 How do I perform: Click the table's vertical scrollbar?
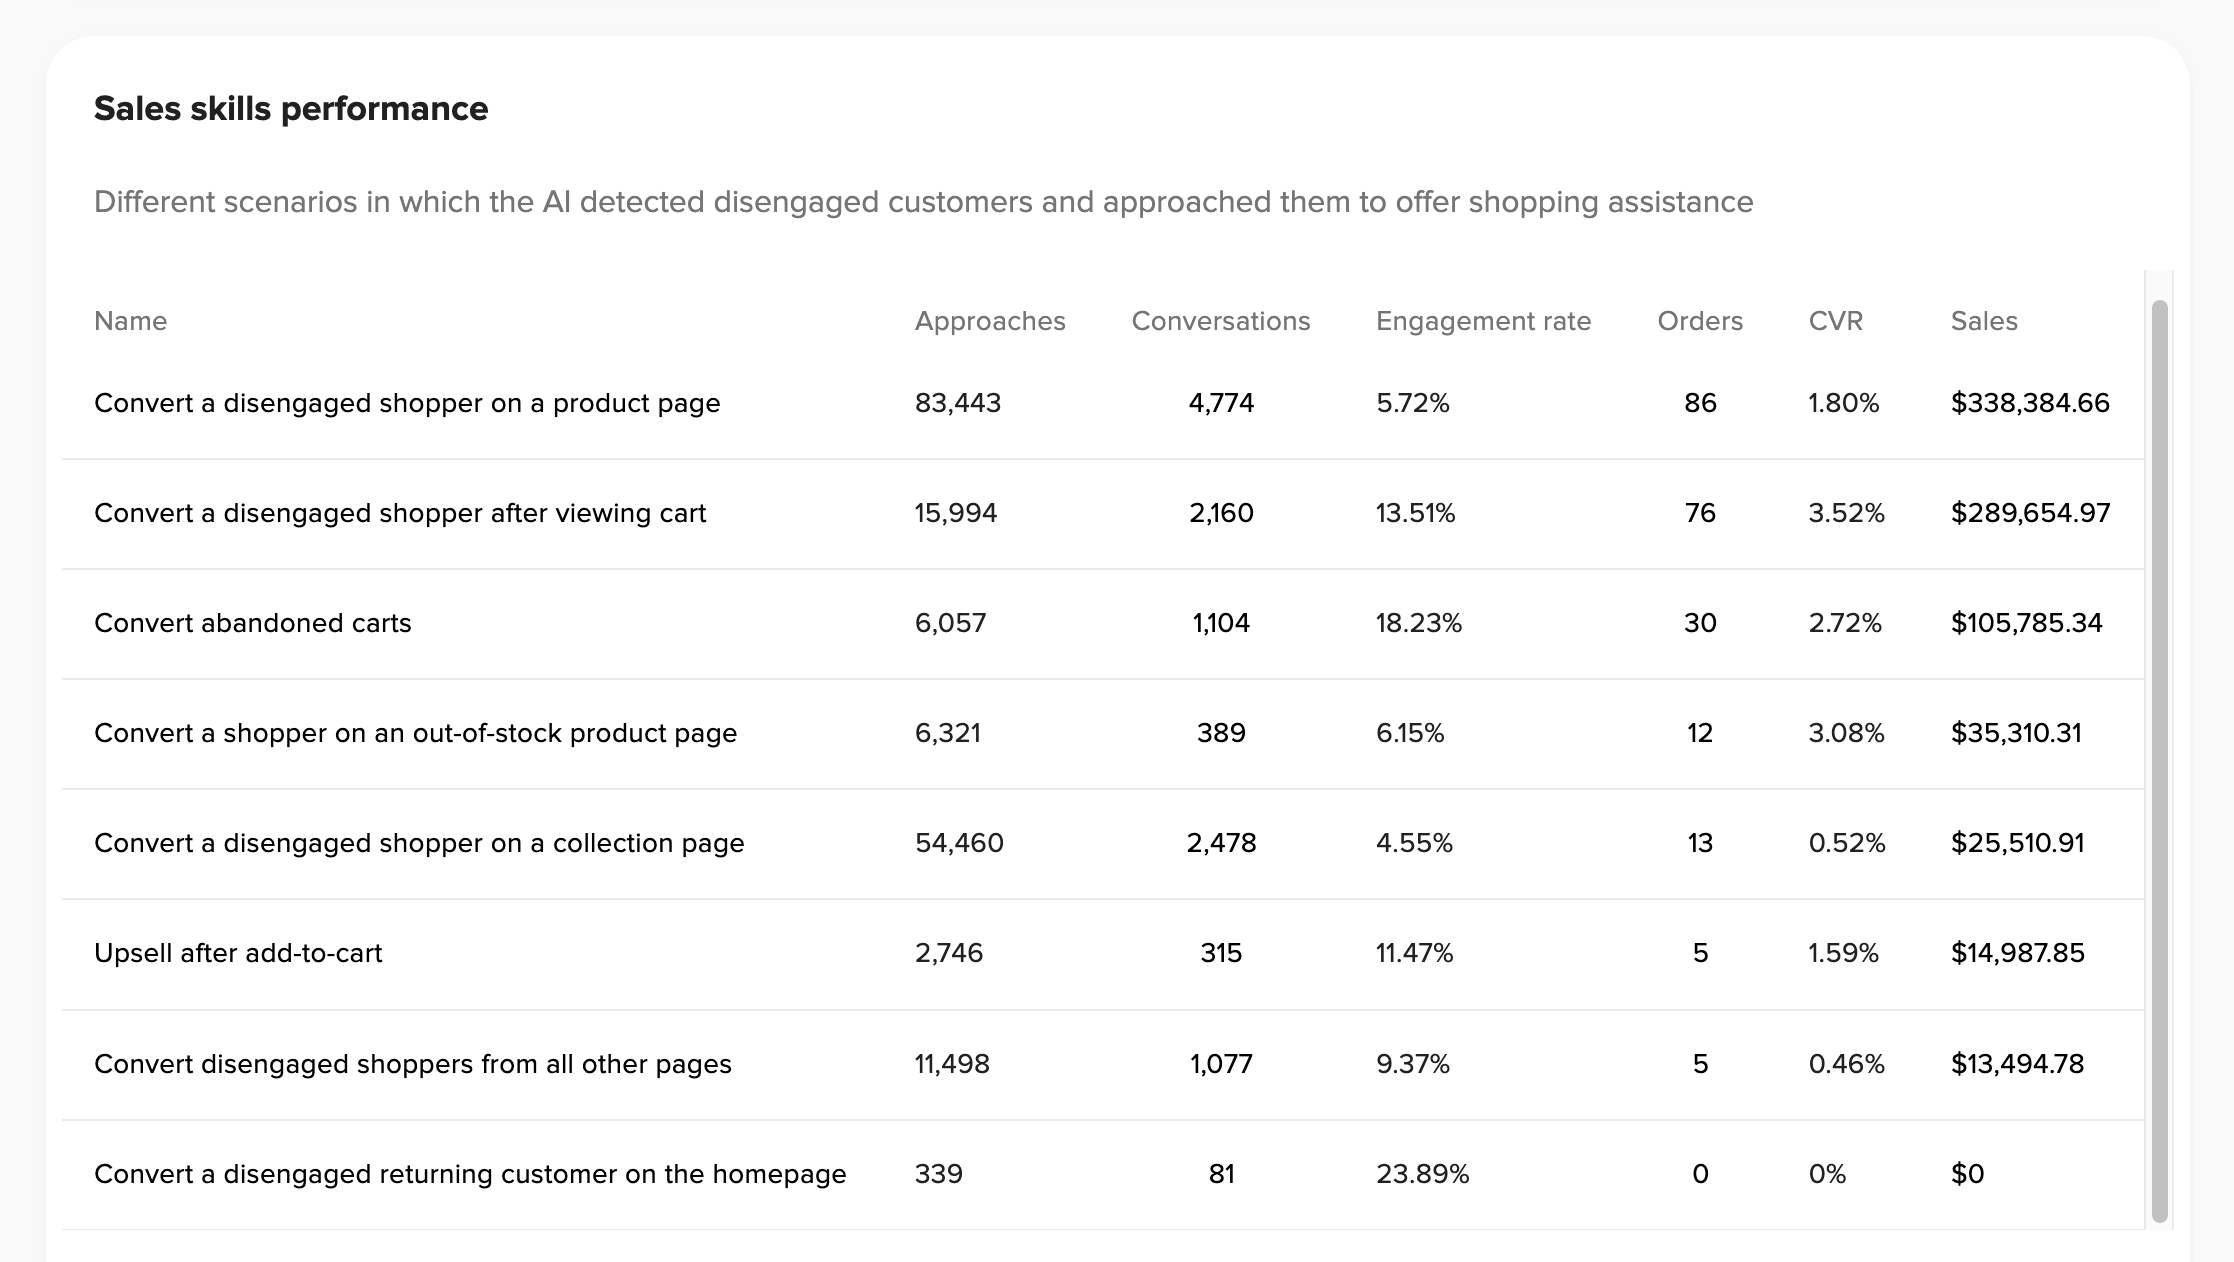coord(2159,760)
